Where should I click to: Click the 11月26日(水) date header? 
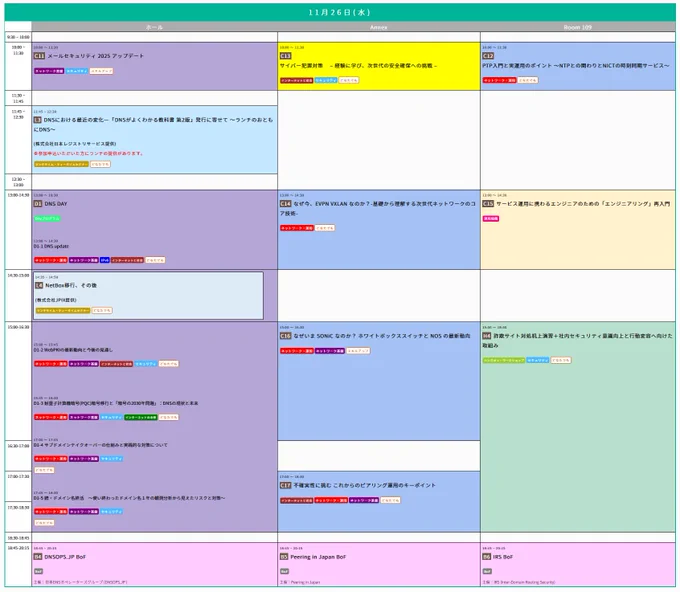click(340, 12)
